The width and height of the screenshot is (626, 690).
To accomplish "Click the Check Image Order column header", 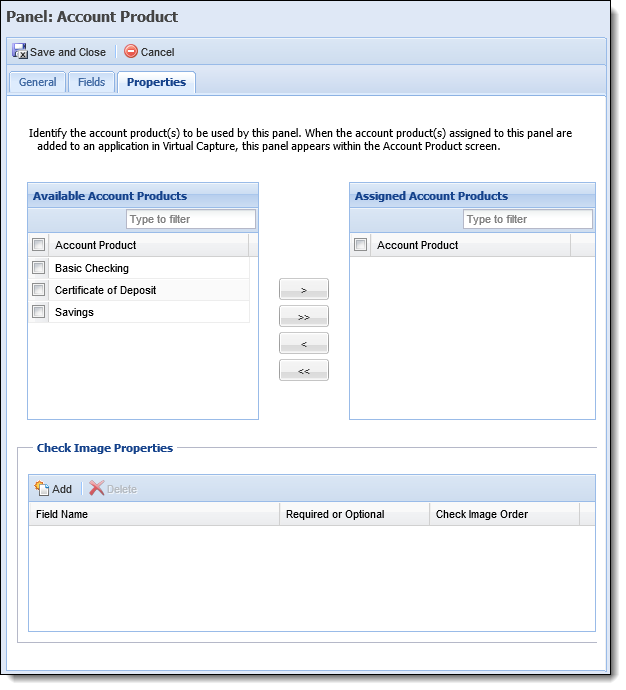I will tap(504, 514).
